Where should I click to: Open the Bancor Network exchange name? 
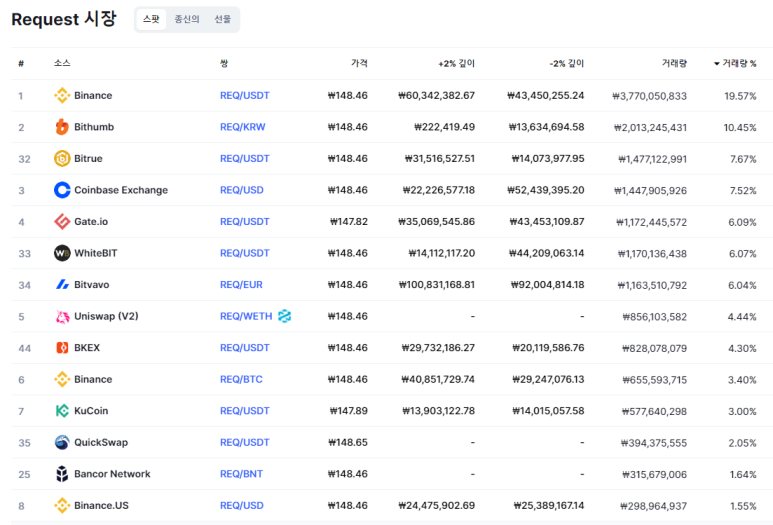tap(112, 474)
